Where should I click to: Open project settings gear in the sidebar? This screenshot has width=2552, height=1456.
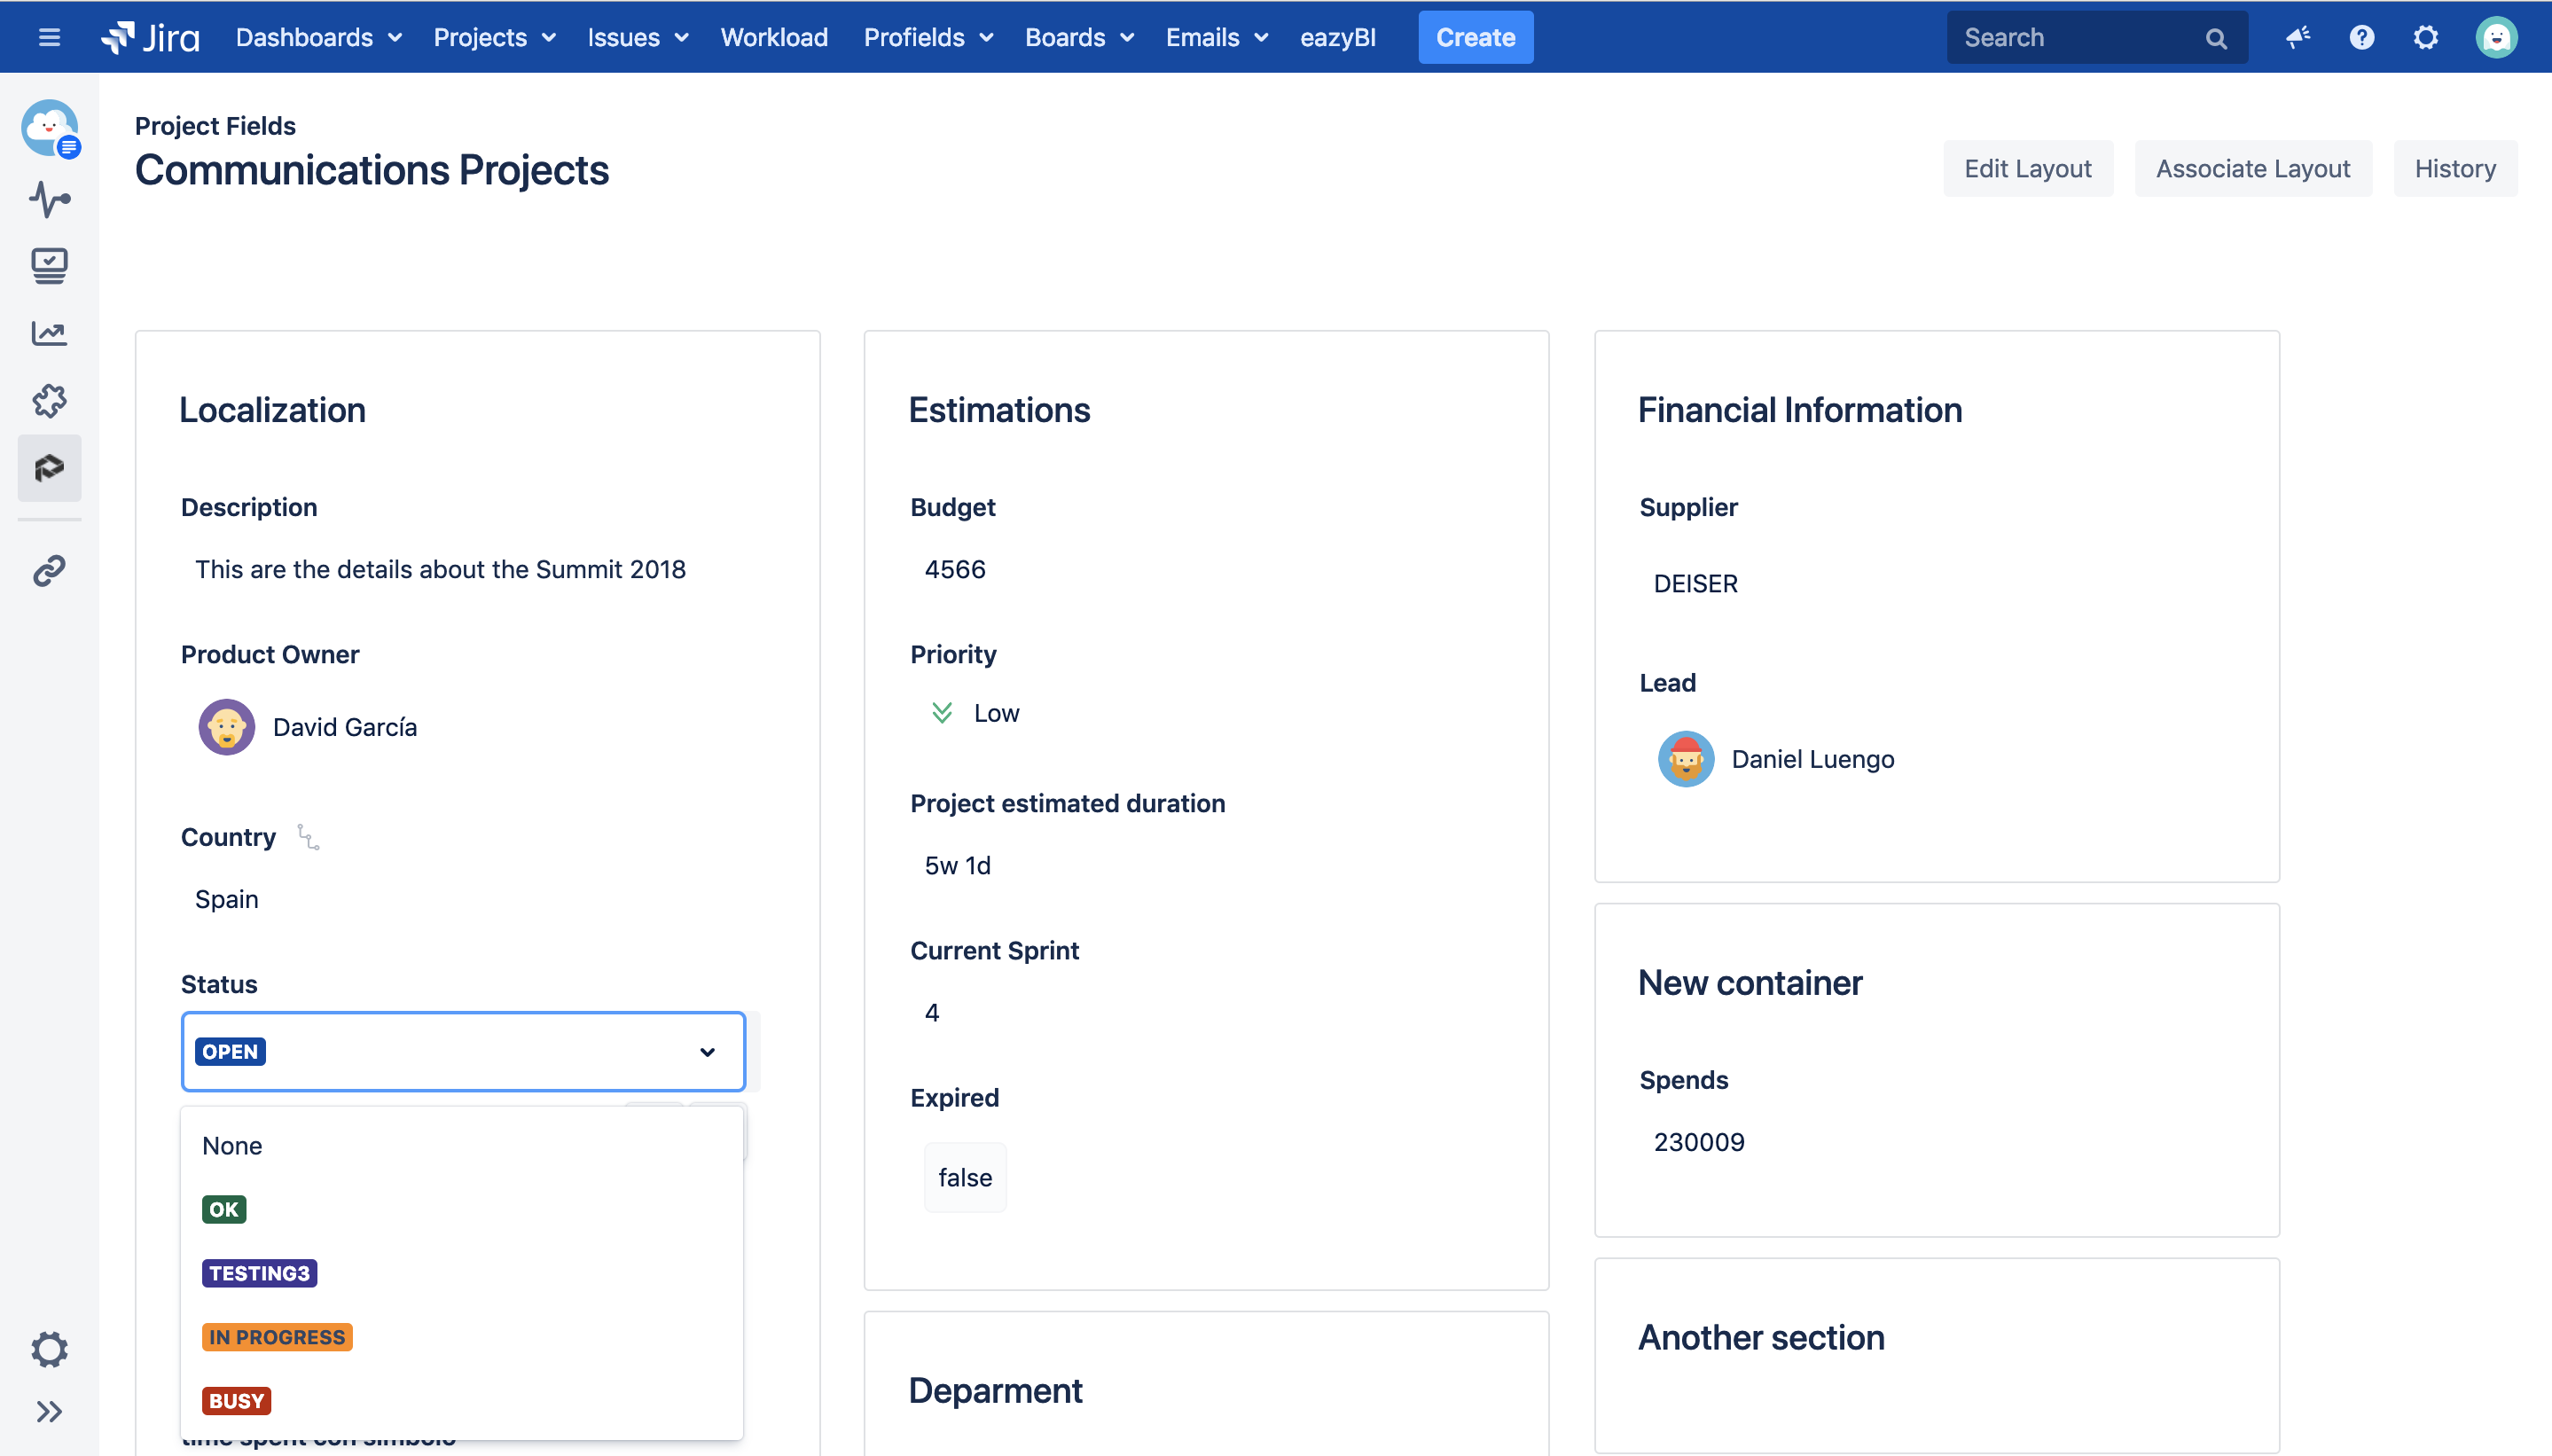coord(49,1349)
